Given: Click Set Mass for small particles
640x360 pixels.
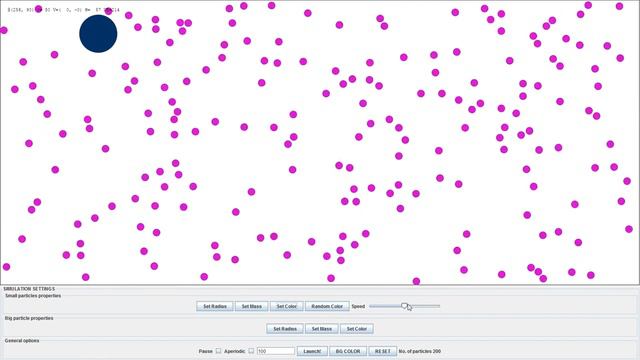Looking at the screenshot, I should coord(251,306).
